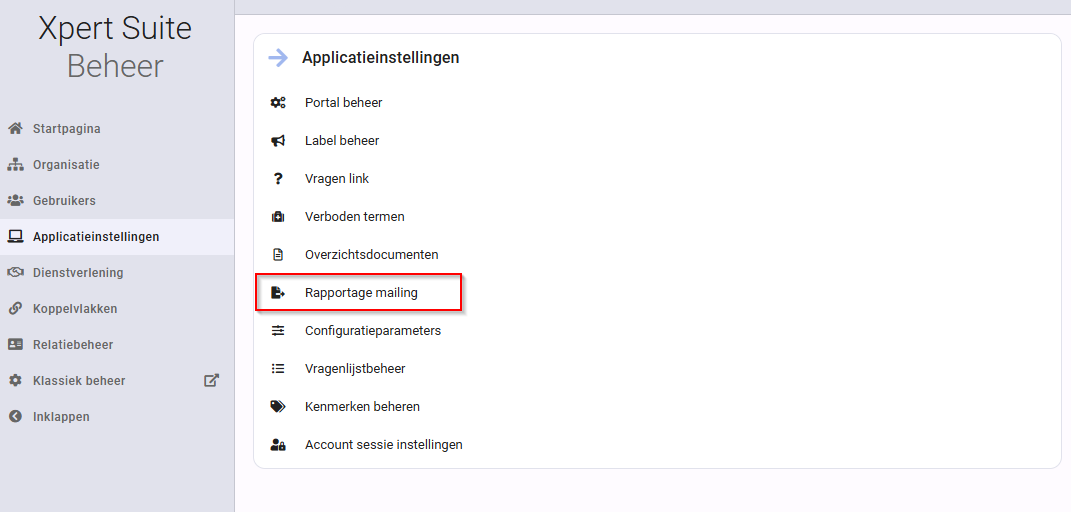Click the Kenmerken beheren tags icon

tap(278, 407)
